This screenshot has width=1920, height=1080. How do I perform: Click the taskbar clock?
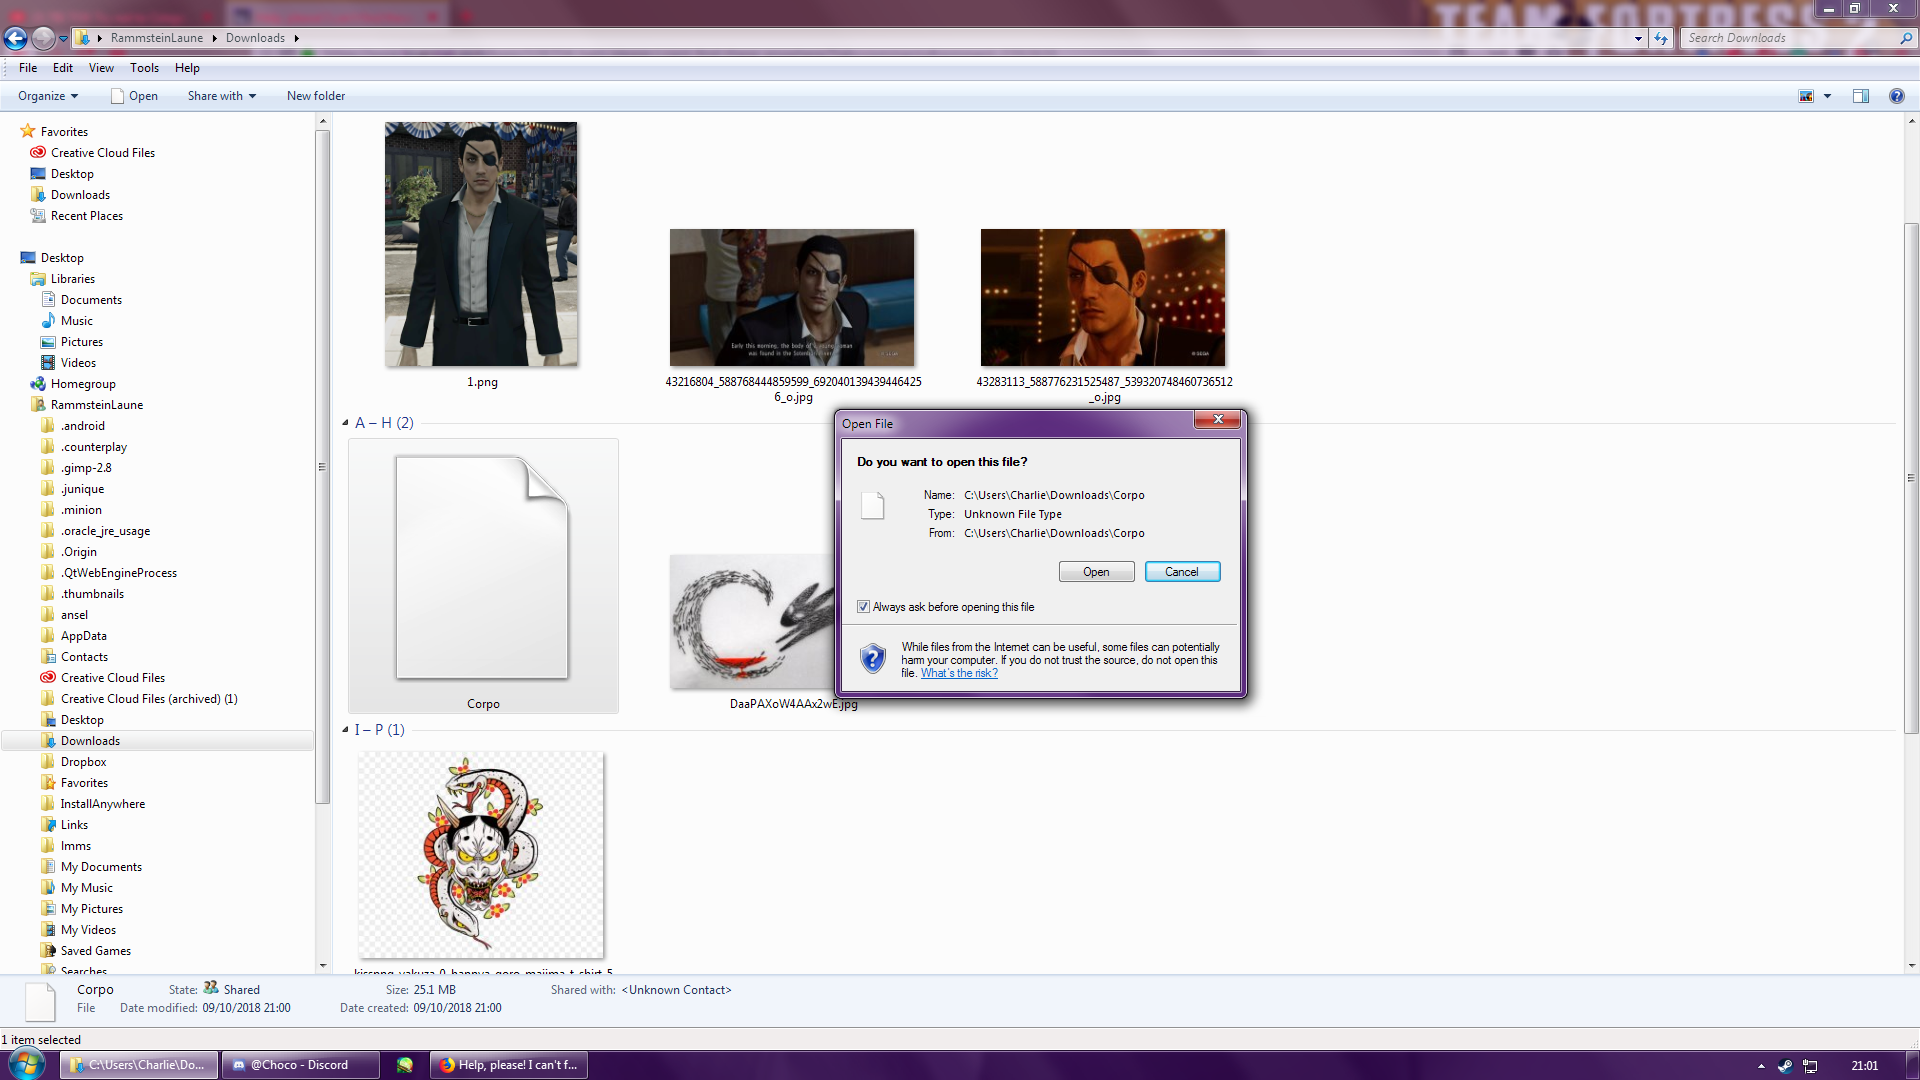coord(1864,1066)
